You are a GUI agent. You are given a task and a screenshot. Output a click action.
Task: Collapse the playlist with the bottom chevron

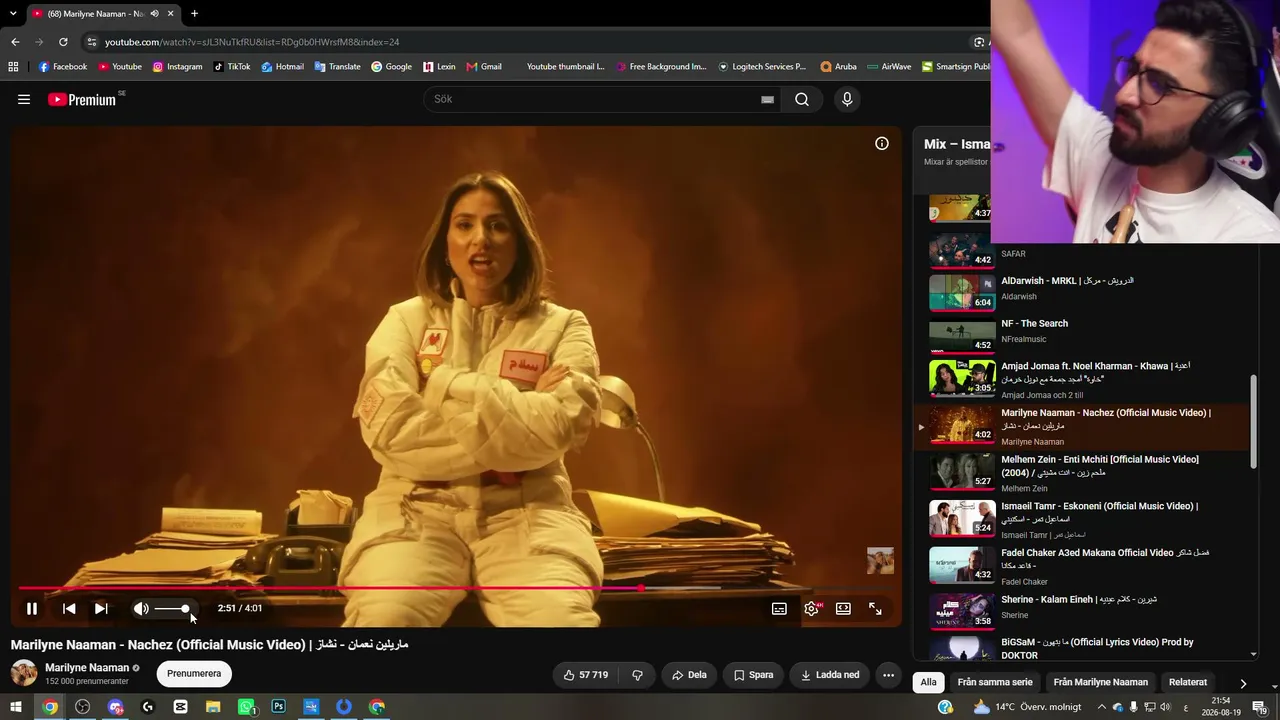[x=1254, y=654]
